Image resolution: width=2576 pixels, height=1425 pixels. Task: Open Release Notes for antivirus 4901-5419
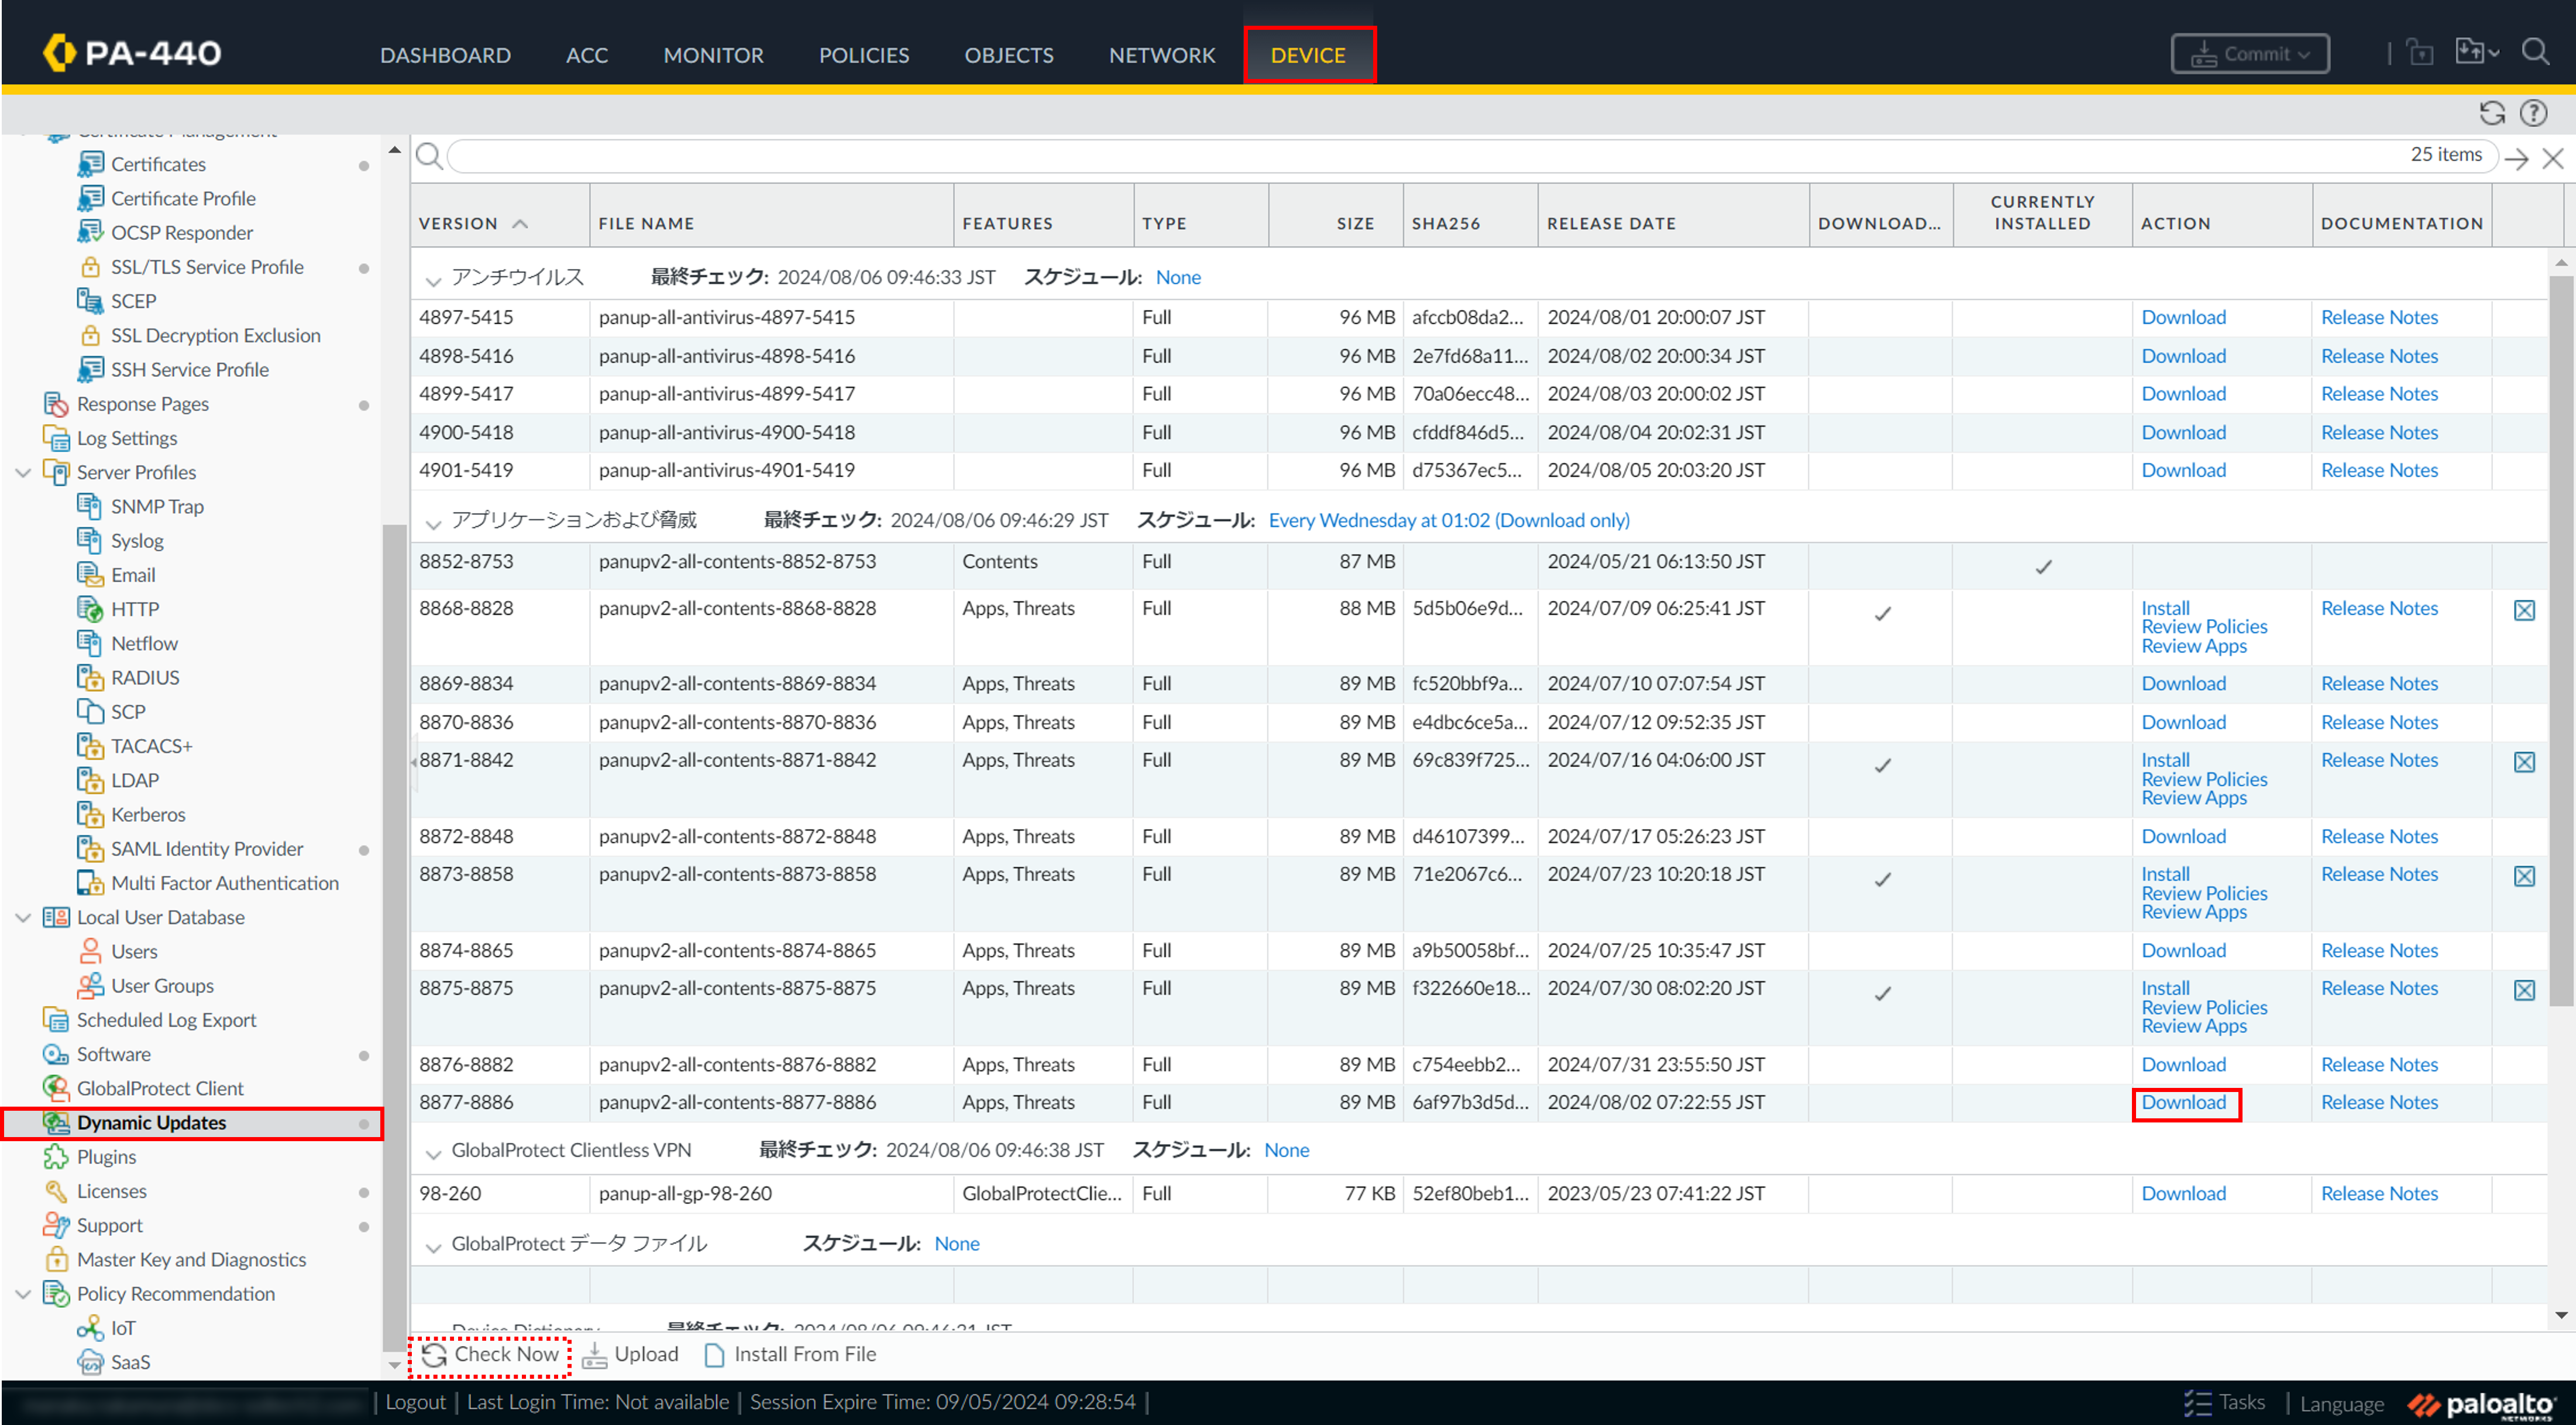[2379, 470]
